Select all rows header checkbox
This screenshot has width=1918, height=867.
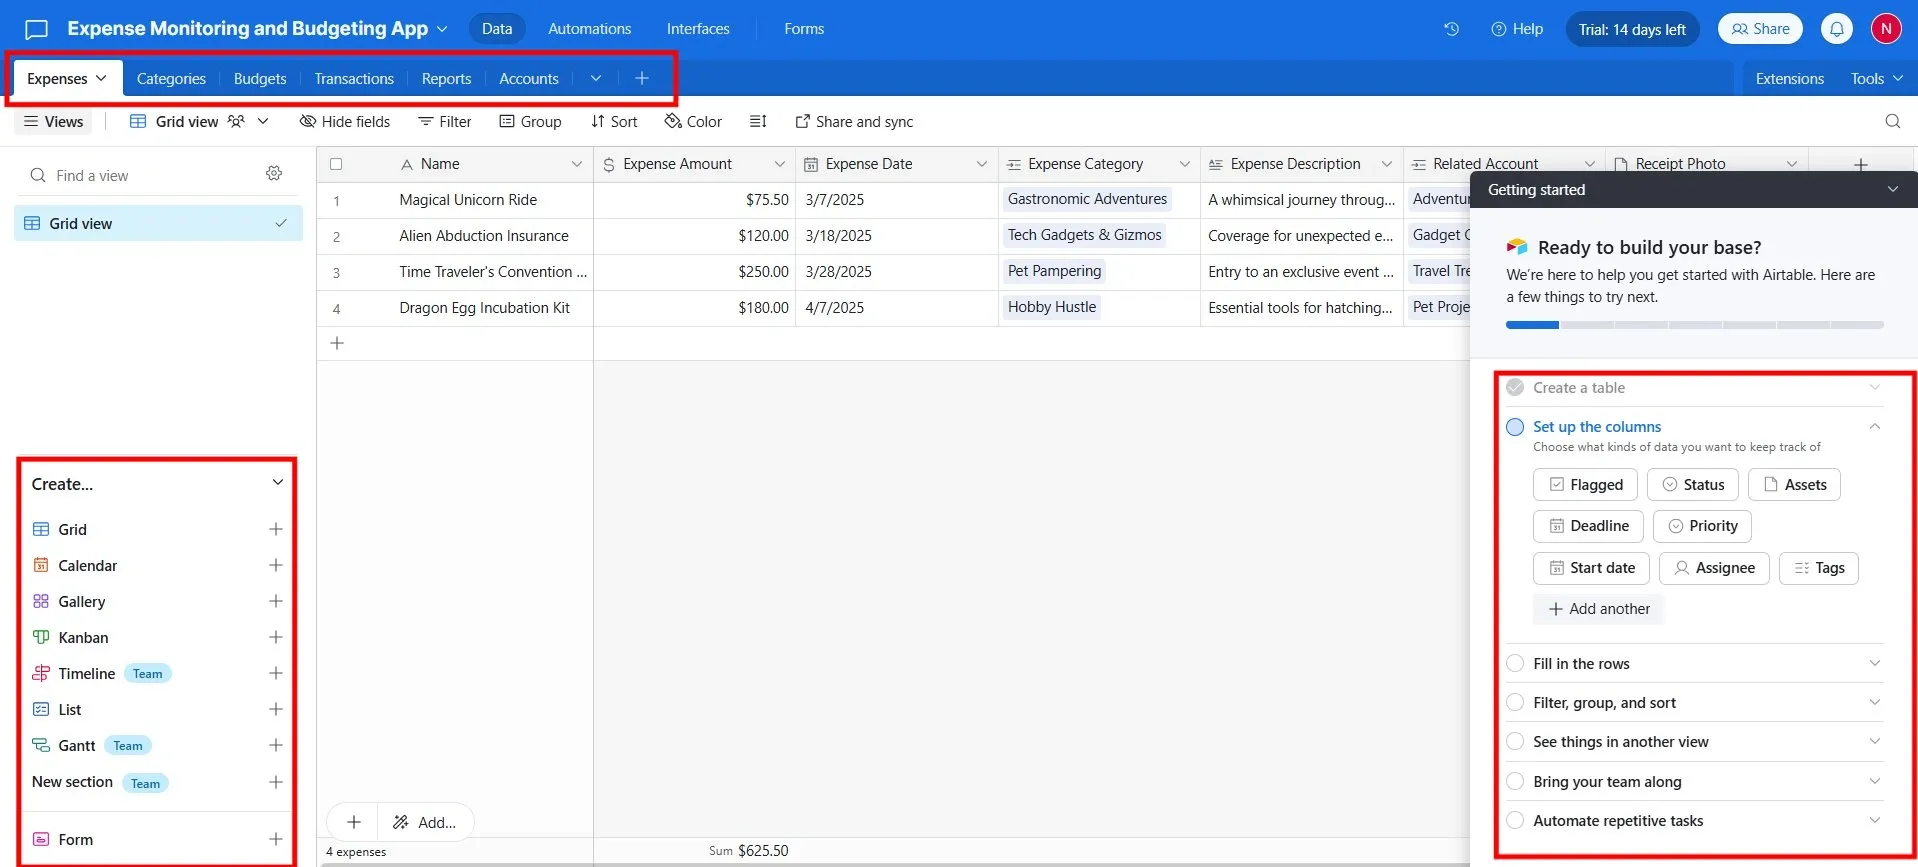(336, 164)
